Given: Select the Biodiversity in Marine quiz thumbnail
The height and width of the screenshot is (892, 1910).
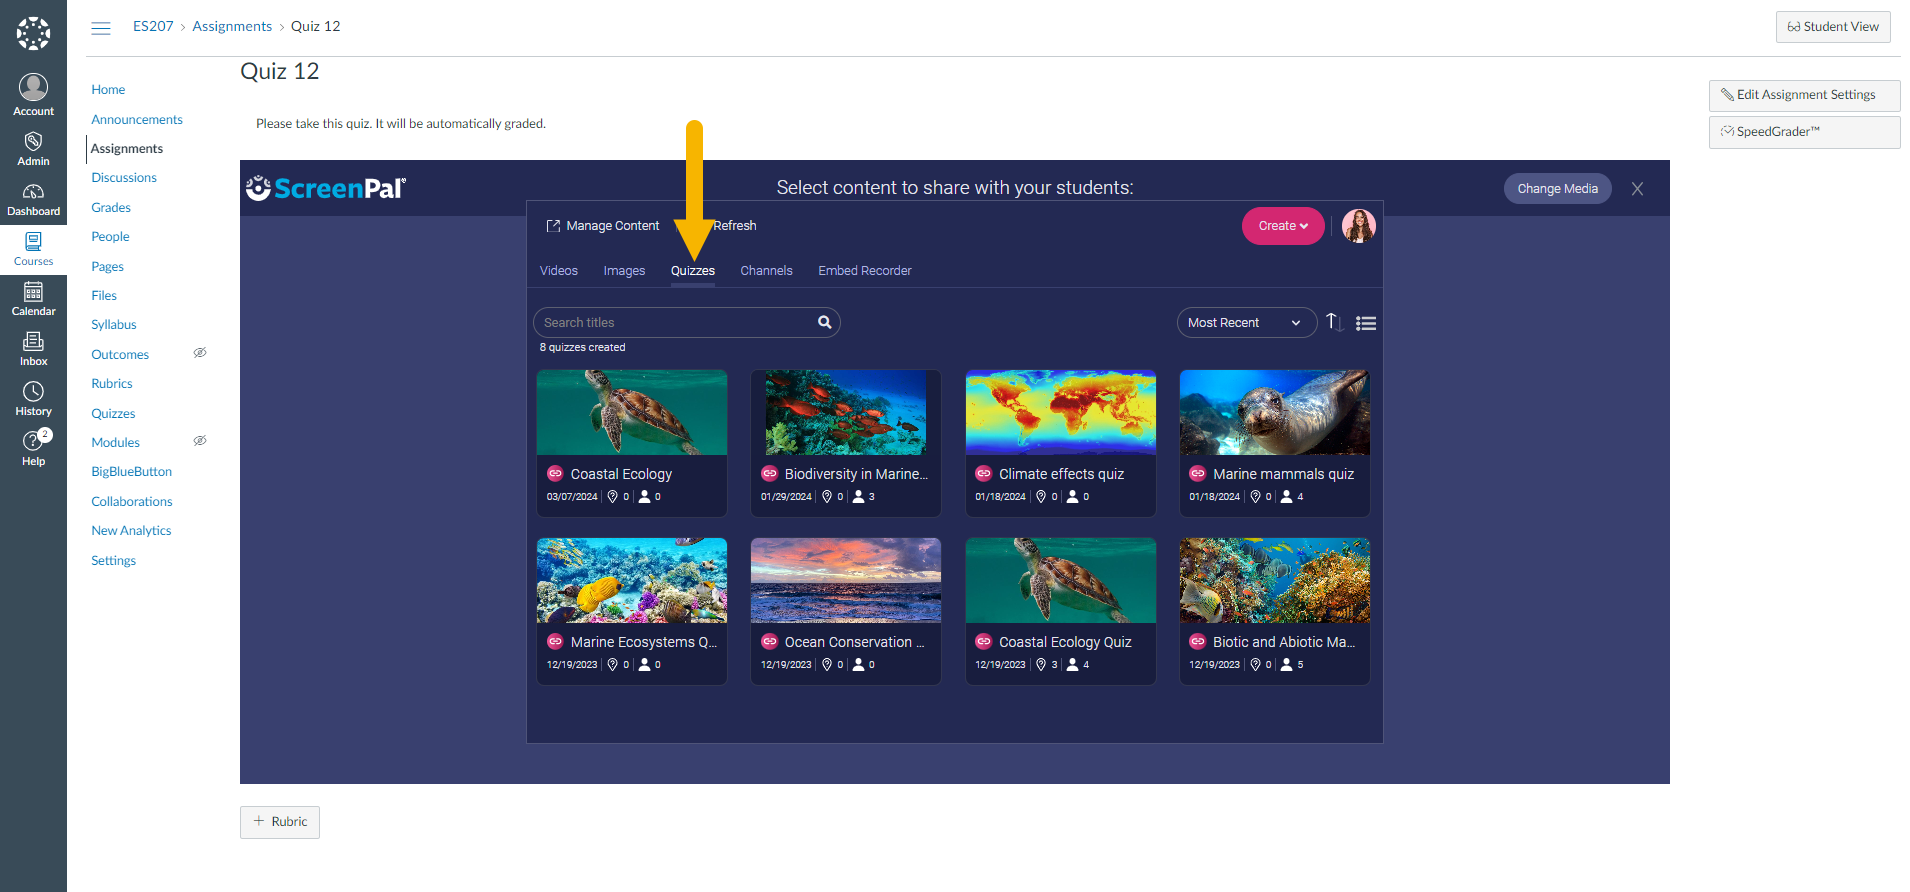Looking at the screenshot, I should (846, 412).
